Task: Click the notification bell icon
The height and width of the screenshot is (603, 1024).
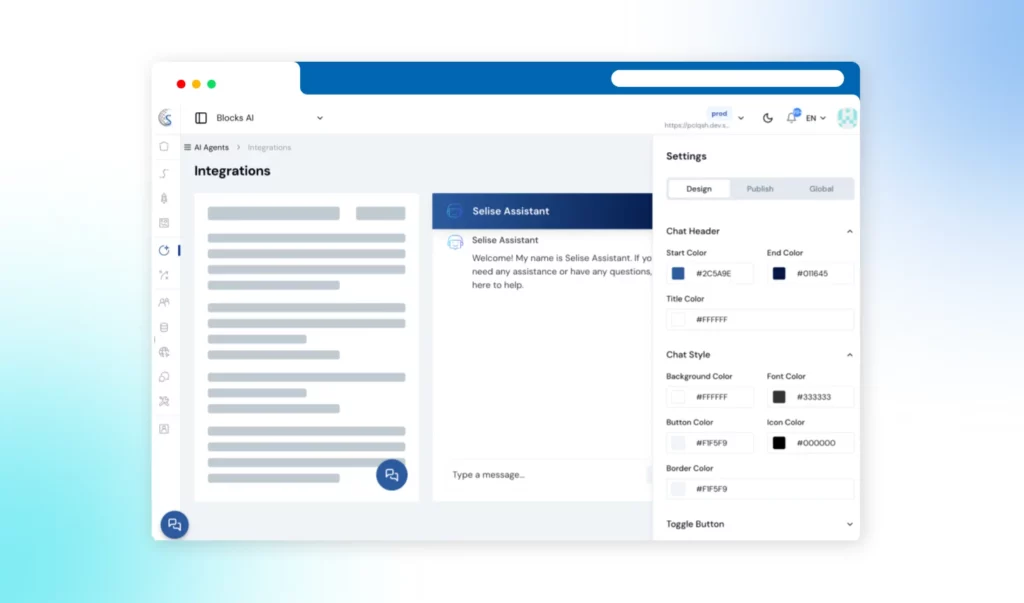Action: 791,118
